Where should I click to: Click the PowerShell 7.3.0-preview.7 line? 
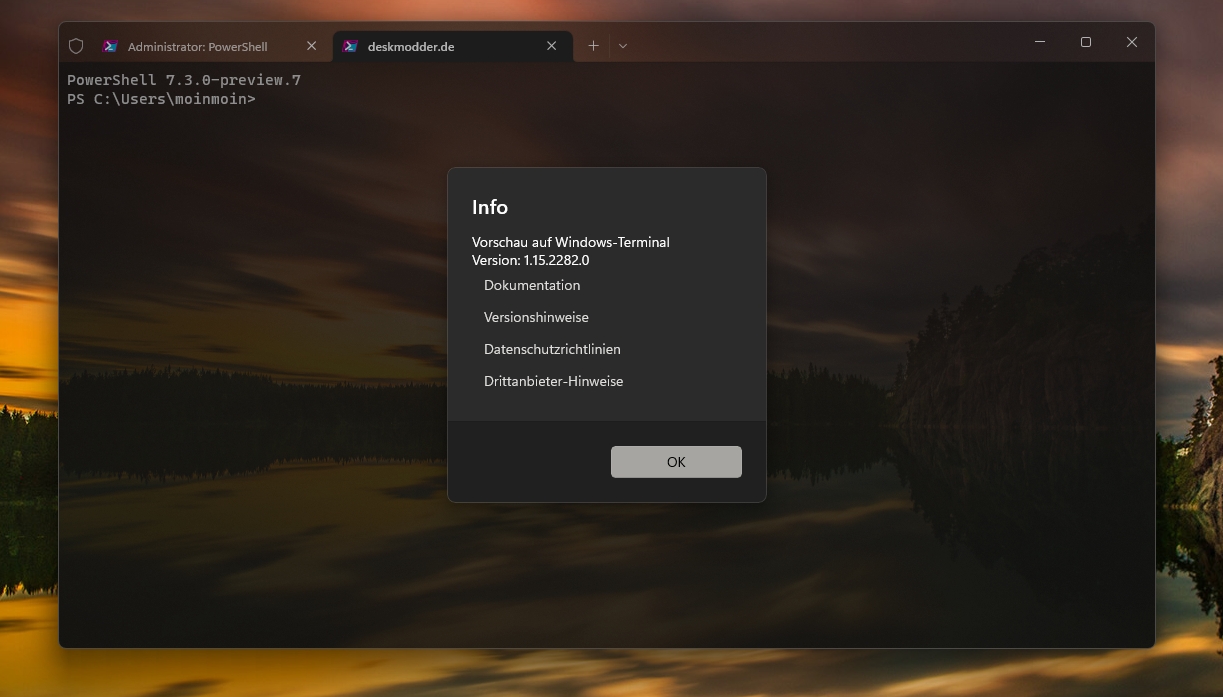184,80
